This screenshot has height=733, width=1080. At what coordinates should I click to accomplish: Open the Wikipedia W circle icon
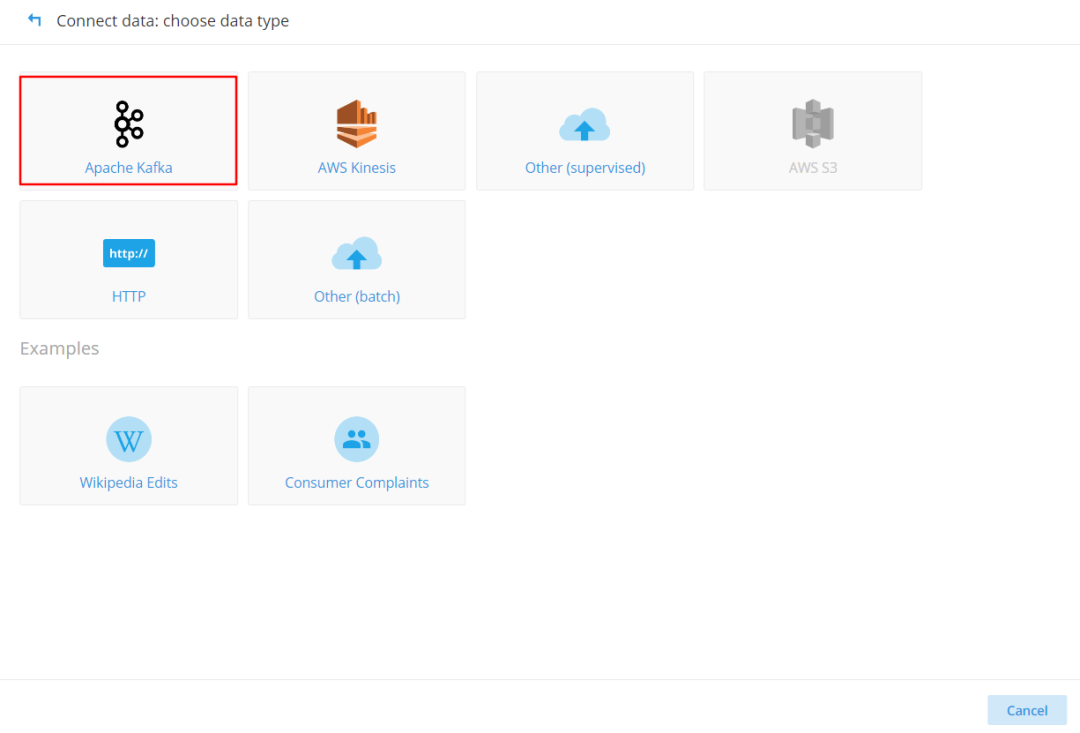click(129, 440)
